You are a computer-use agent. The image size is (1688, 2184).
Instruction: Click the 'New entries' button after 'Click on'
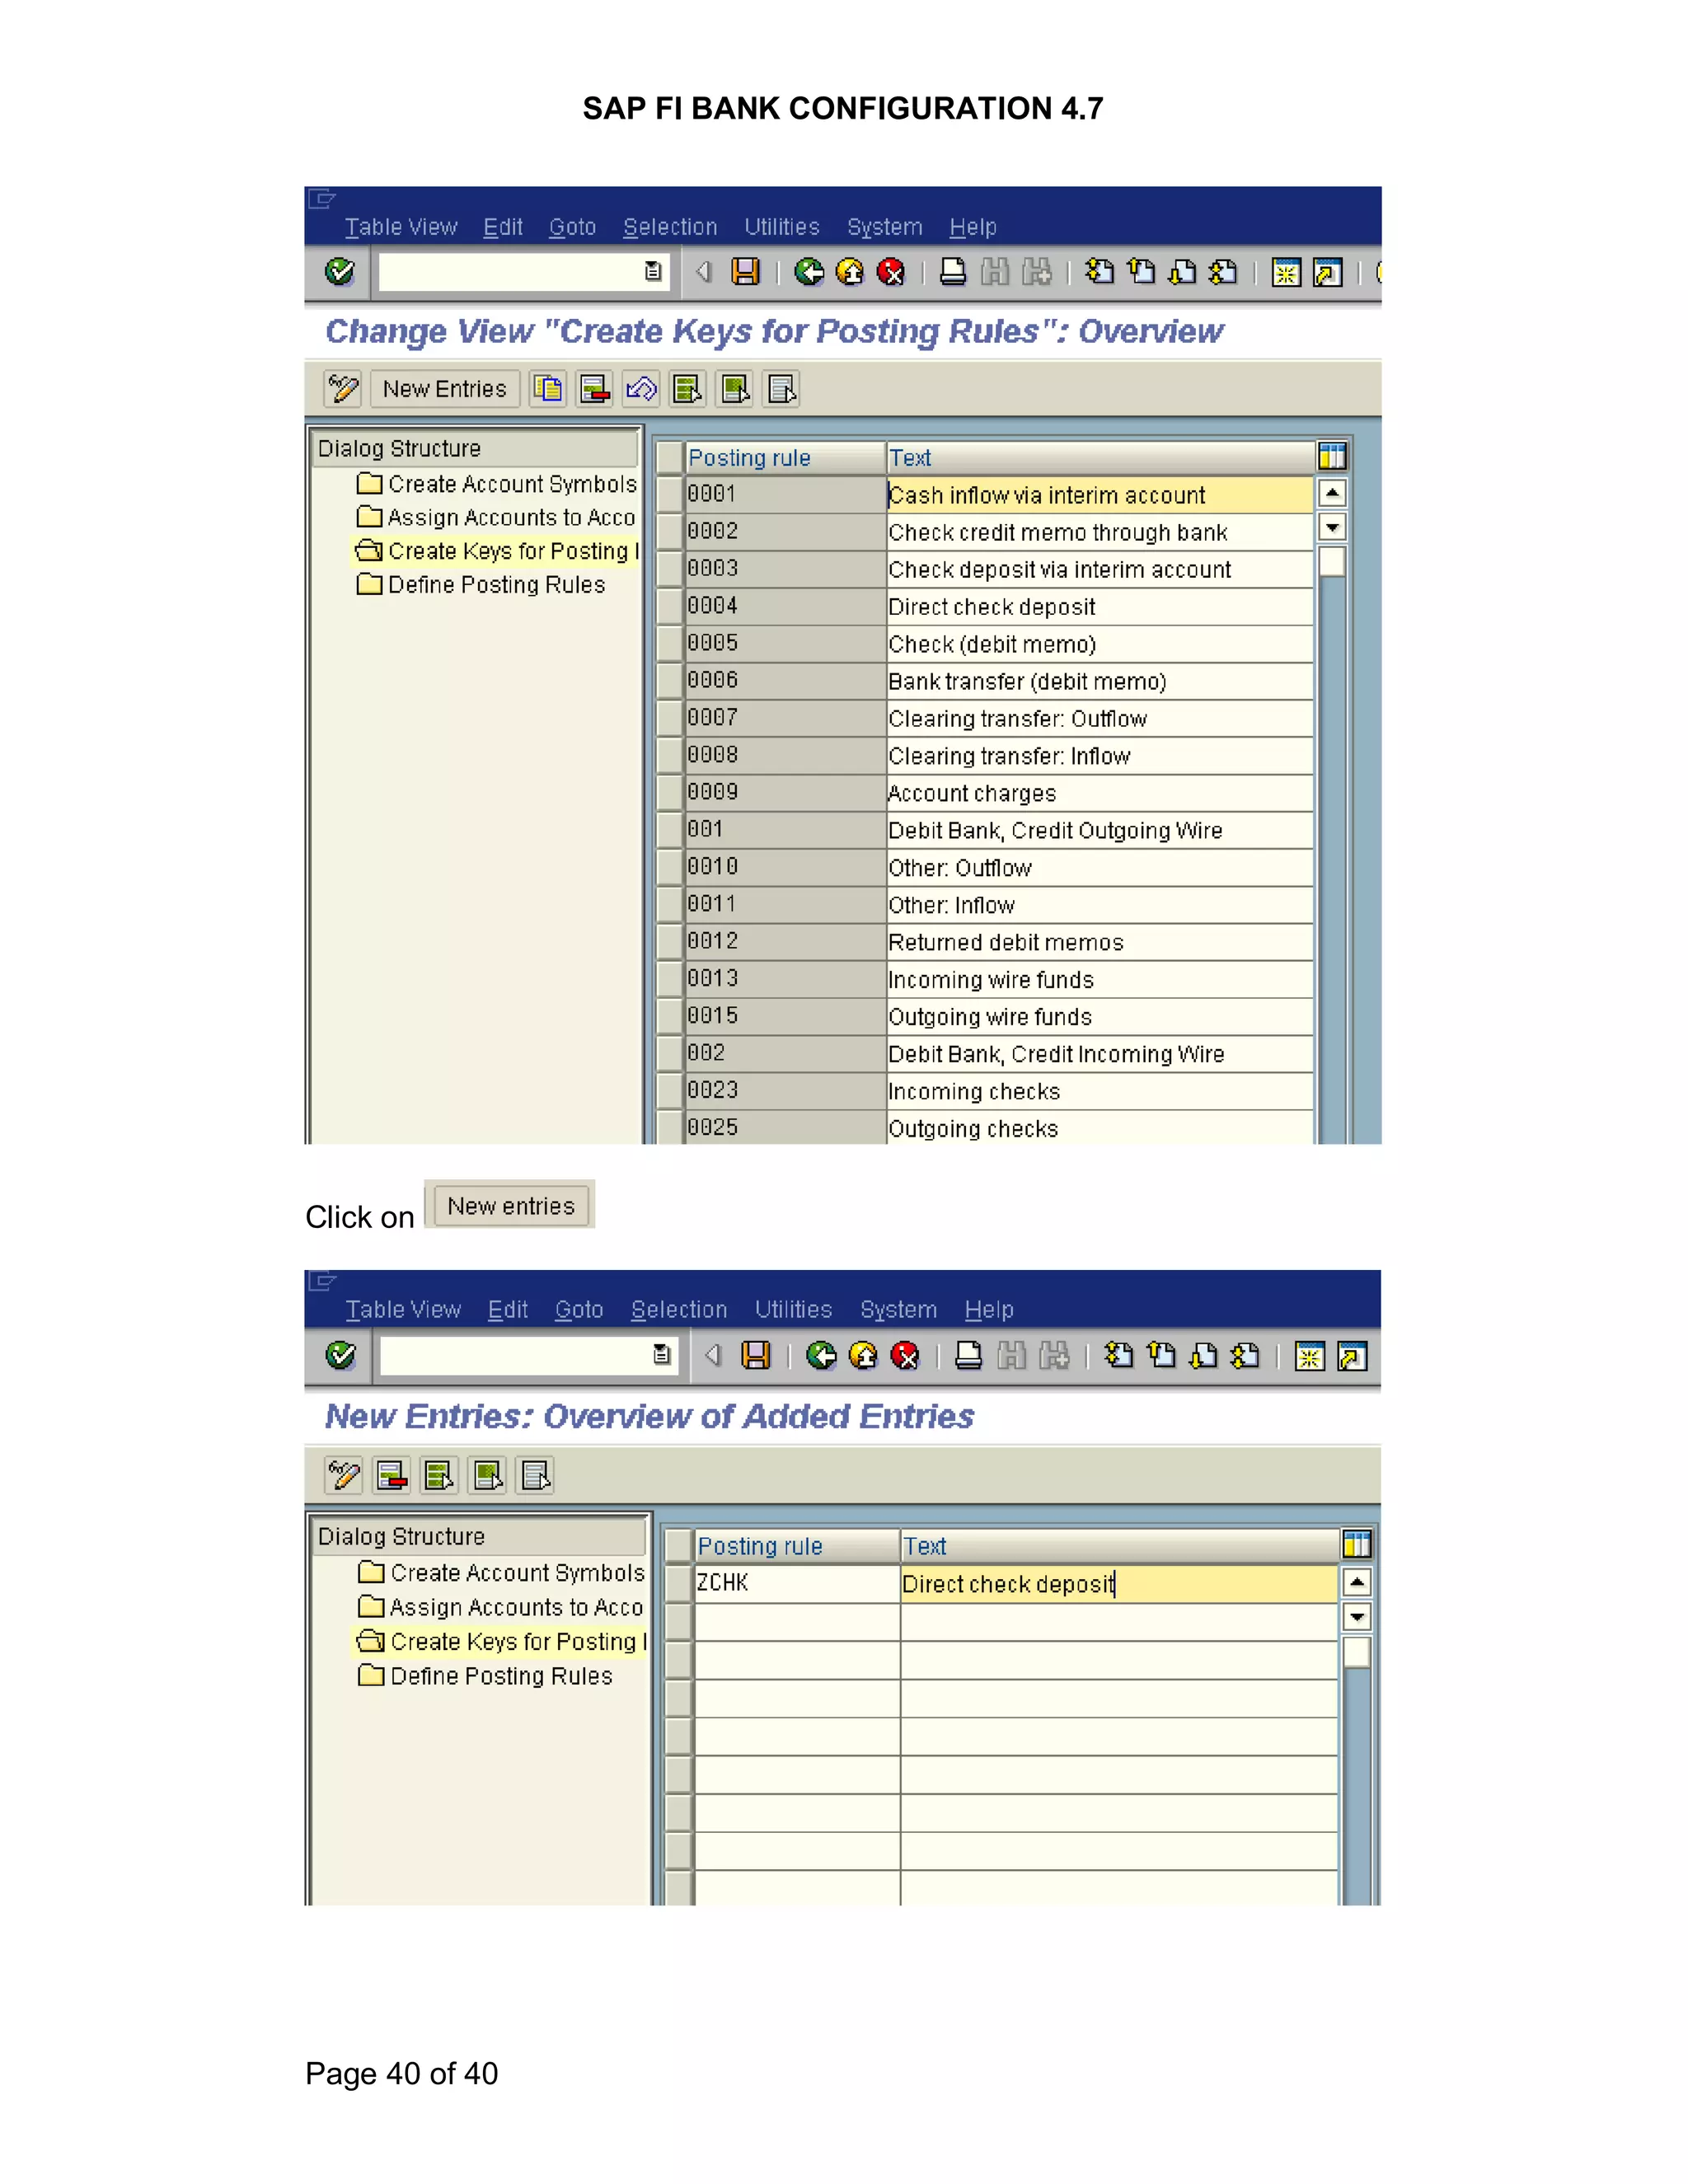tap(510, 1205)
